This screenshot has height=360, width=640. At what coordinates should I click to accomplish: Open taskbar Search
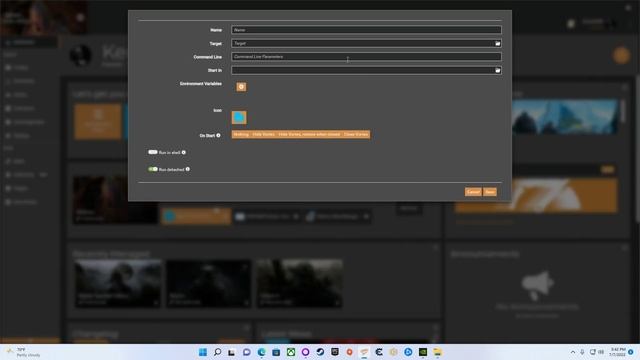coord(218,352)
